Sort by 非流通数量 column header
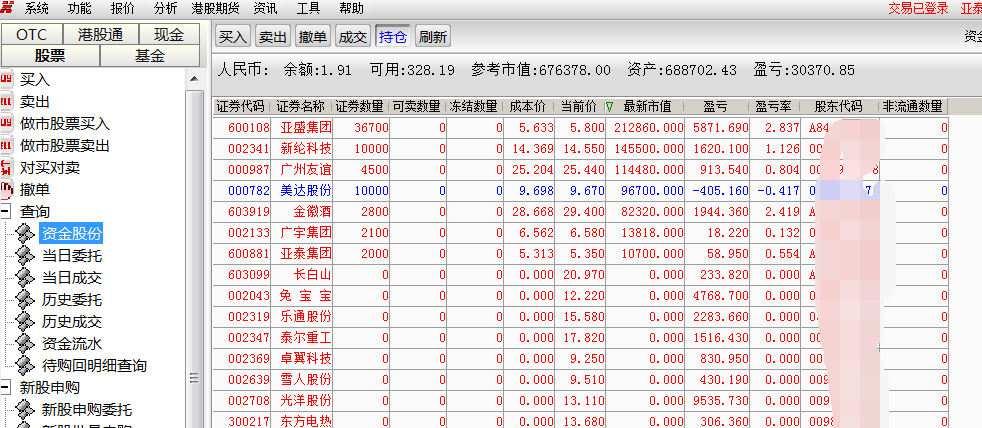Screen dimensions: 982x428 (x=912, y=107)
